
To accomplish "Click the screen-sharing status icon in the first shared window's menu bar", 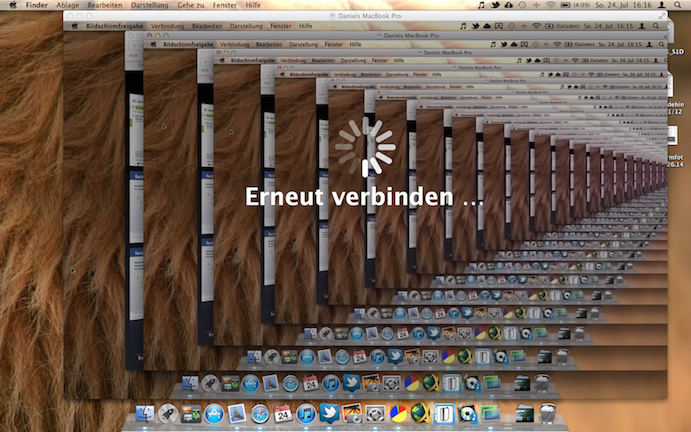I will [x=498, y=26].
